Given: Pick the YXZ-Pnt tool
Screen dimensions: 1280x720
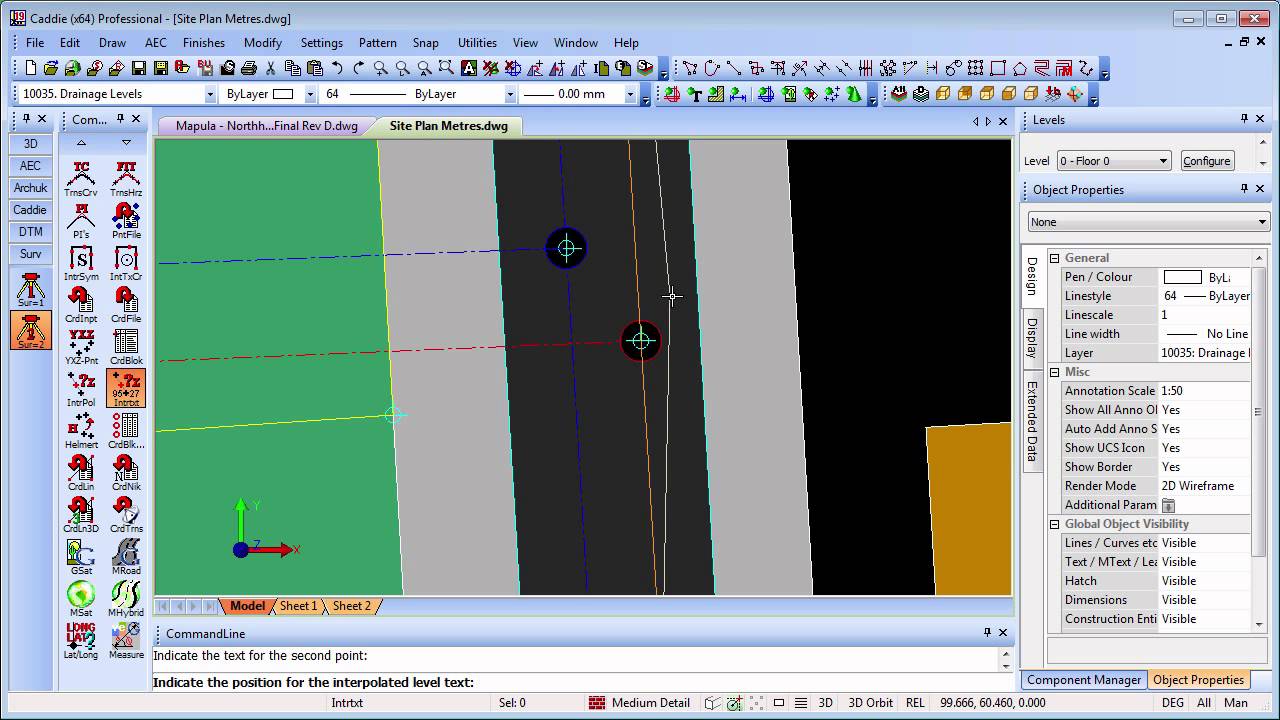Looking at the screenshot, I should tap(81, 346).
